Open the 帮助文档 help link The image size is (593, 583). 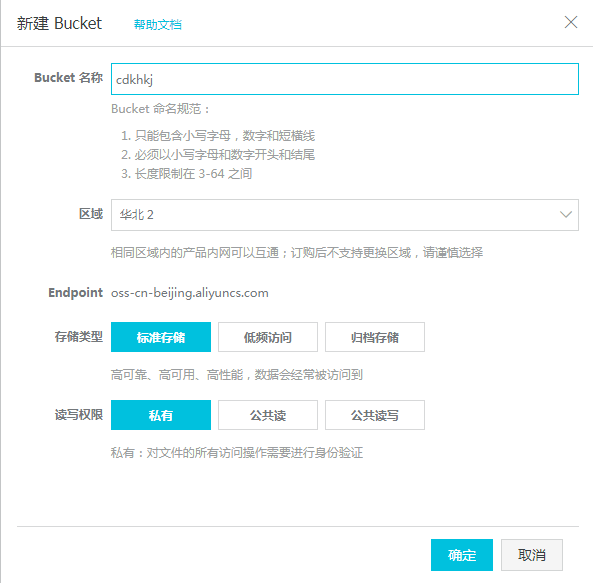click(x=158, y=25)
